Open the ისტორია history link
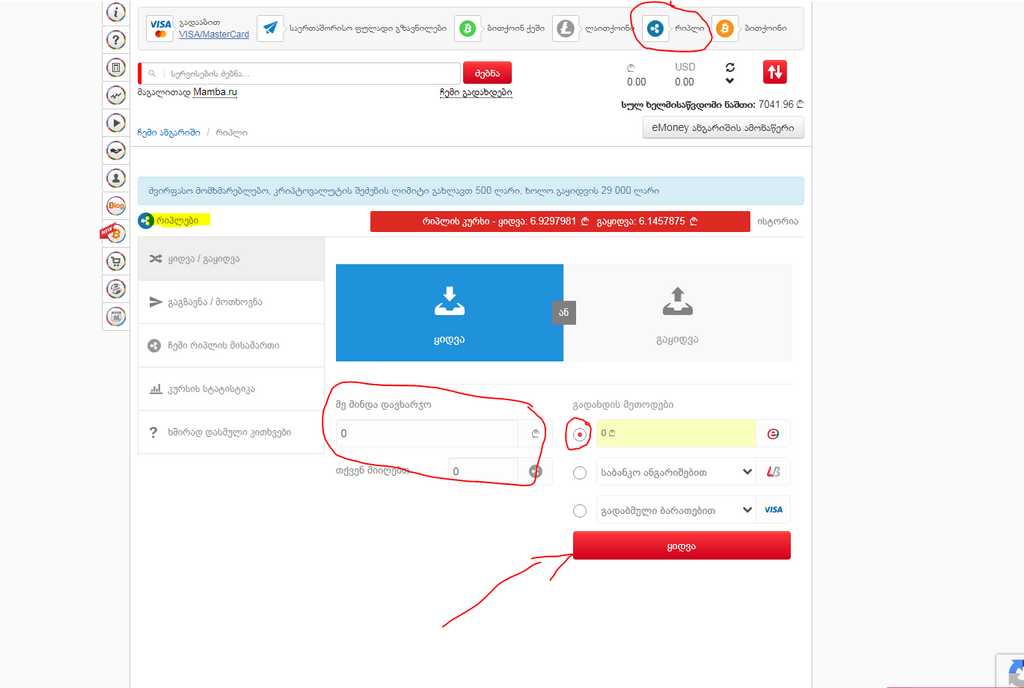The width and height of the screenshot is (1024, 688). (x=777, y=221)
